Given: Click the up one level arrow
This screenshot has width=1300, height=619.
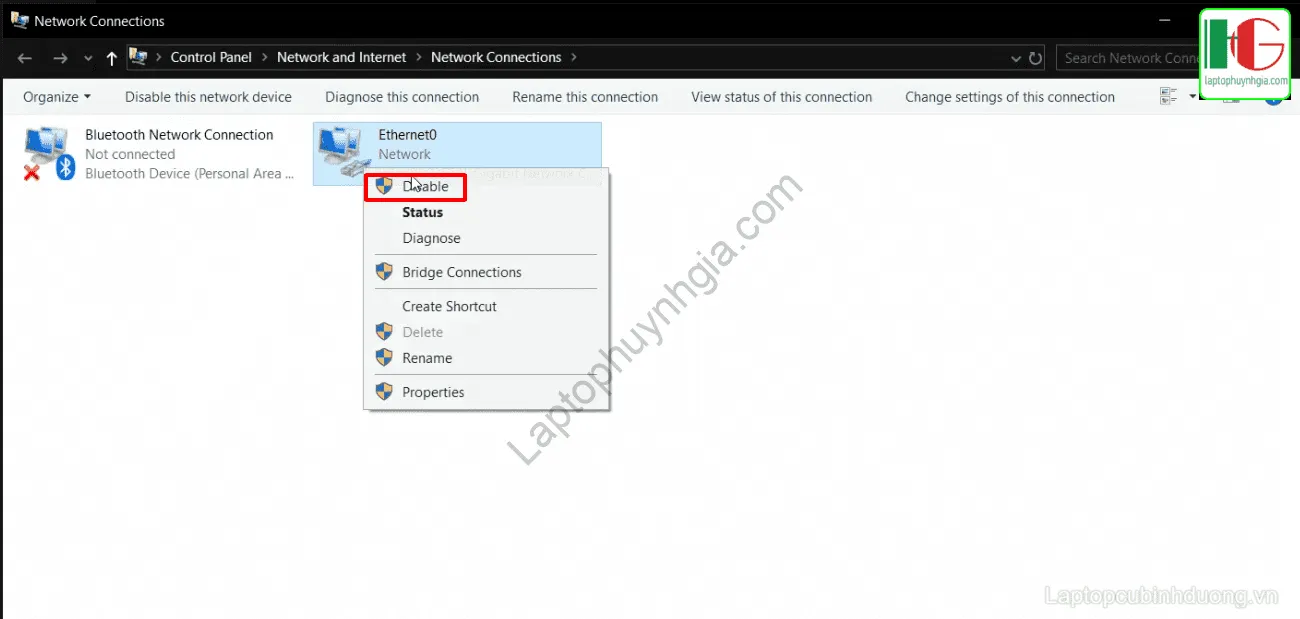Looking at the screenshot, I should tap(111, 57).
